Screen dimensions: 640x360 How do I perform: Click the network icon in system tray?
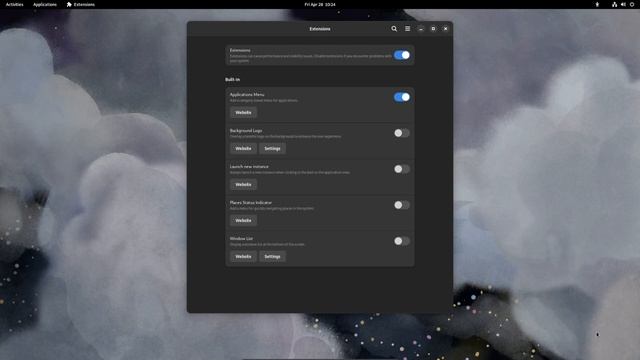pos(614,4)
